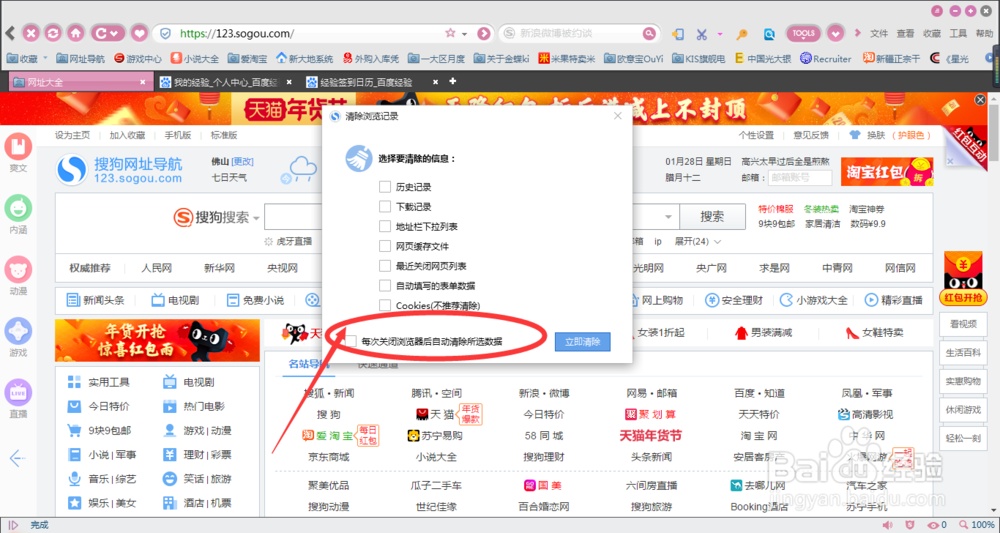Click the pink TOOLS button
Screen dimensions: 1000x533
(804, 33)
